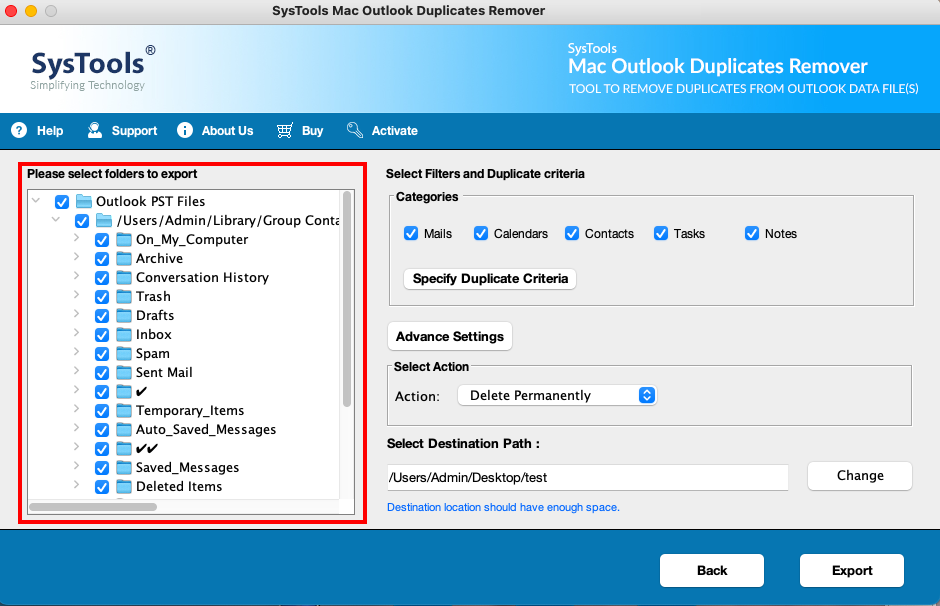The image size is (940, 606).
Task: Click the Temporary_Items folder icon
Action: 124,411
